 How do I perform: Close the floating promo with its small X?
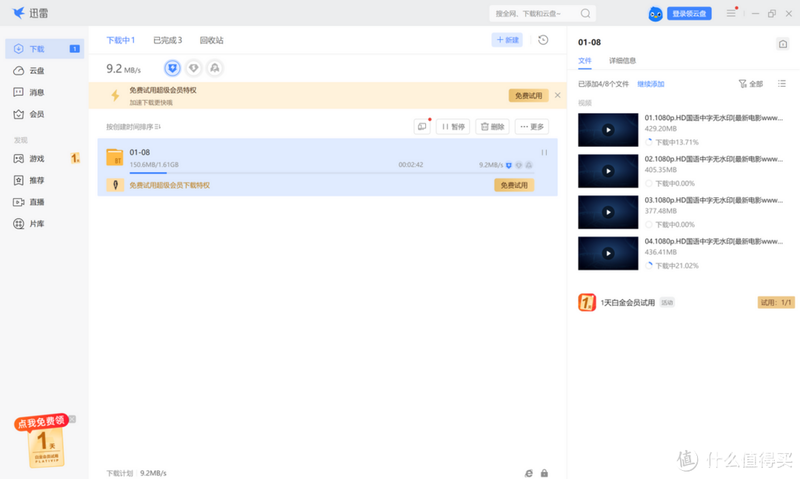pos(72,419)
